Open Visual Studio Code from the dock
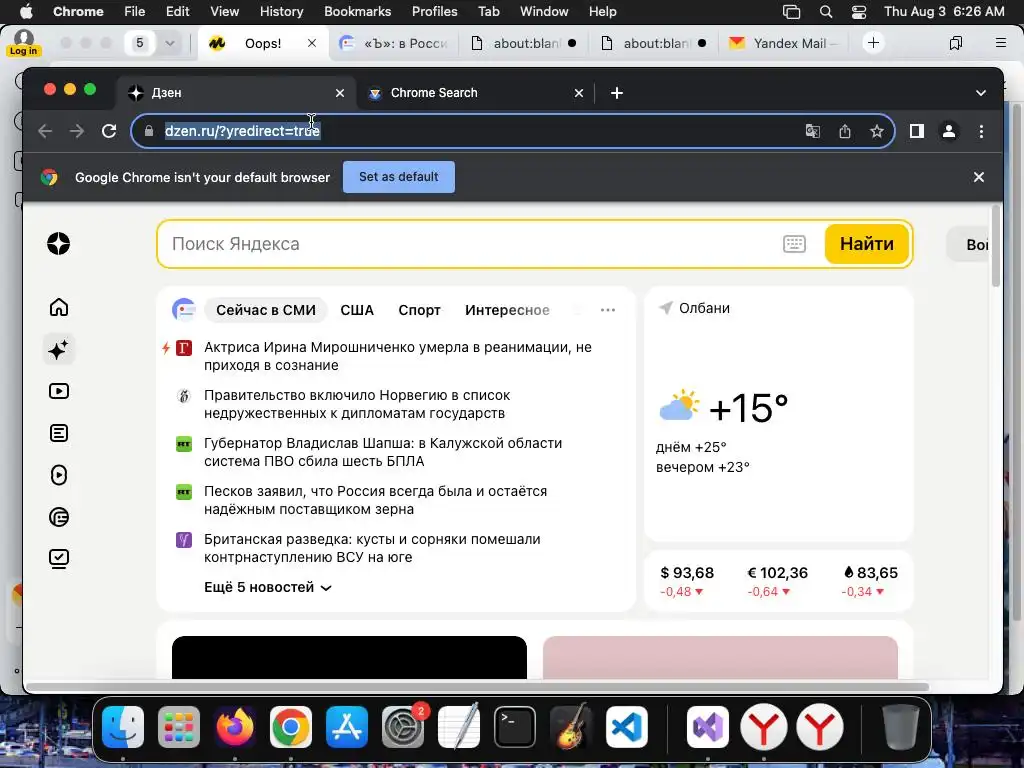This screenshot has width=1024, height=768. coord(626,727)
